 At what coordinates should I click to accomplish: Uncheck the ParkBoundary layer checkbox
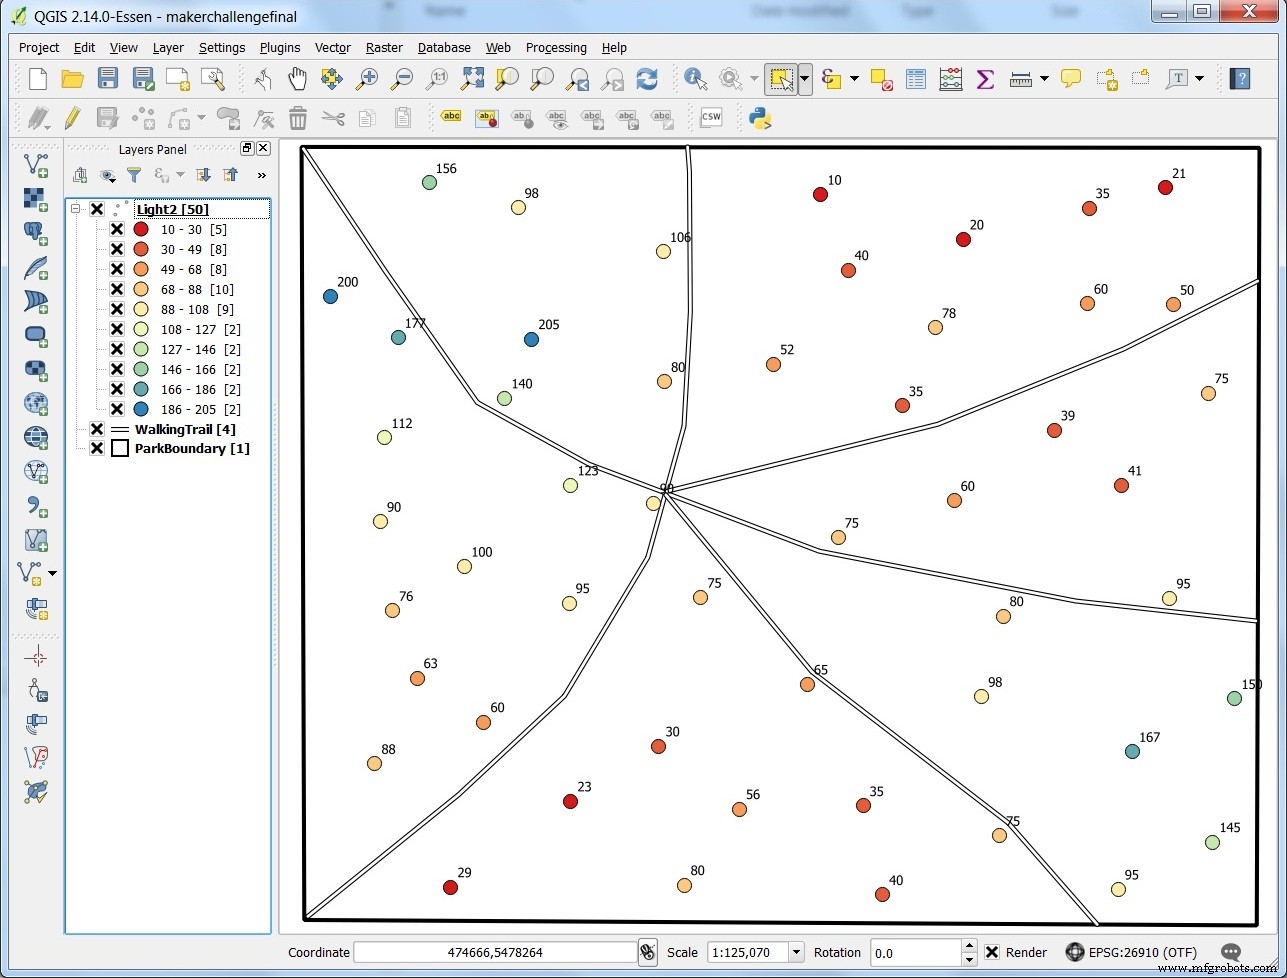click(x=97, y=449)
